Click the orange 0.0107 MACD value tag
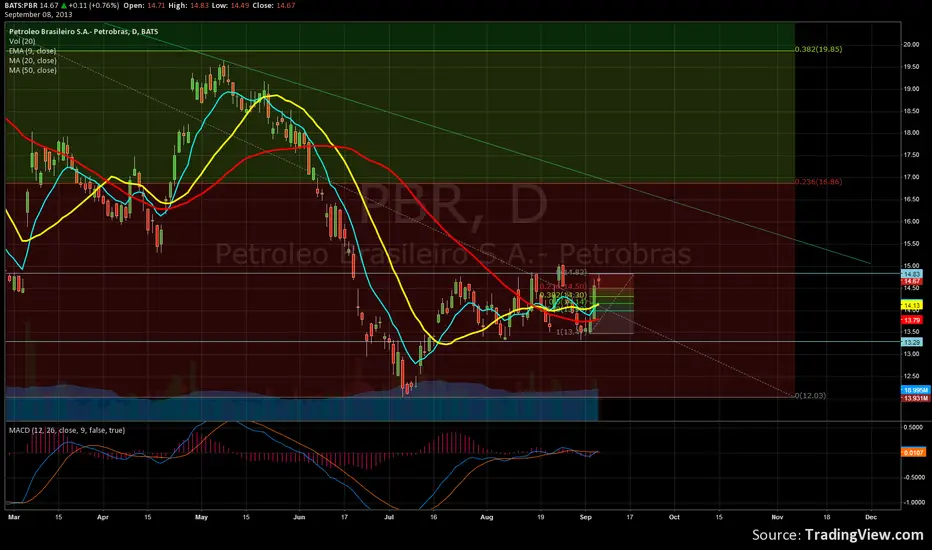Screen dimensions: 932x550 914,452
